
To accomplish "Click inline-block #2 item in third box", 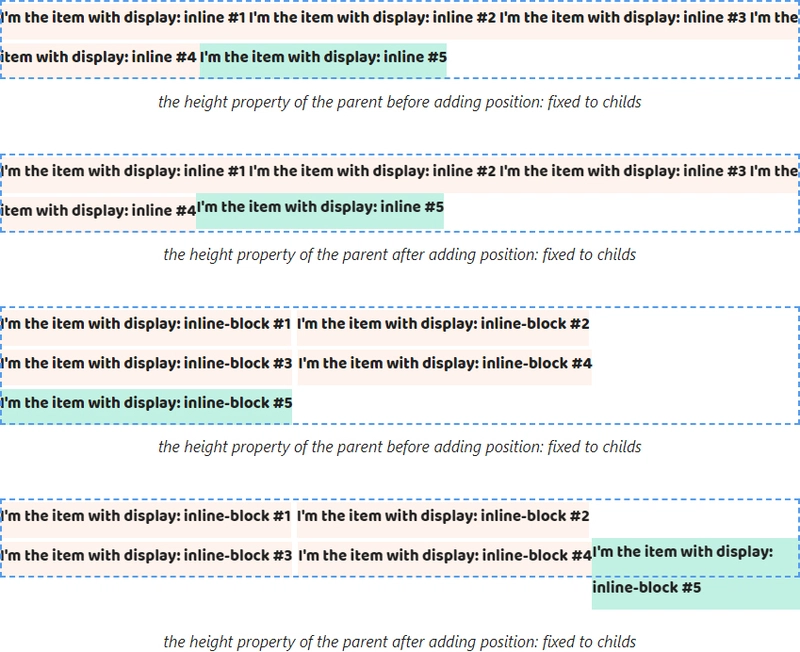I will point(443,327).
